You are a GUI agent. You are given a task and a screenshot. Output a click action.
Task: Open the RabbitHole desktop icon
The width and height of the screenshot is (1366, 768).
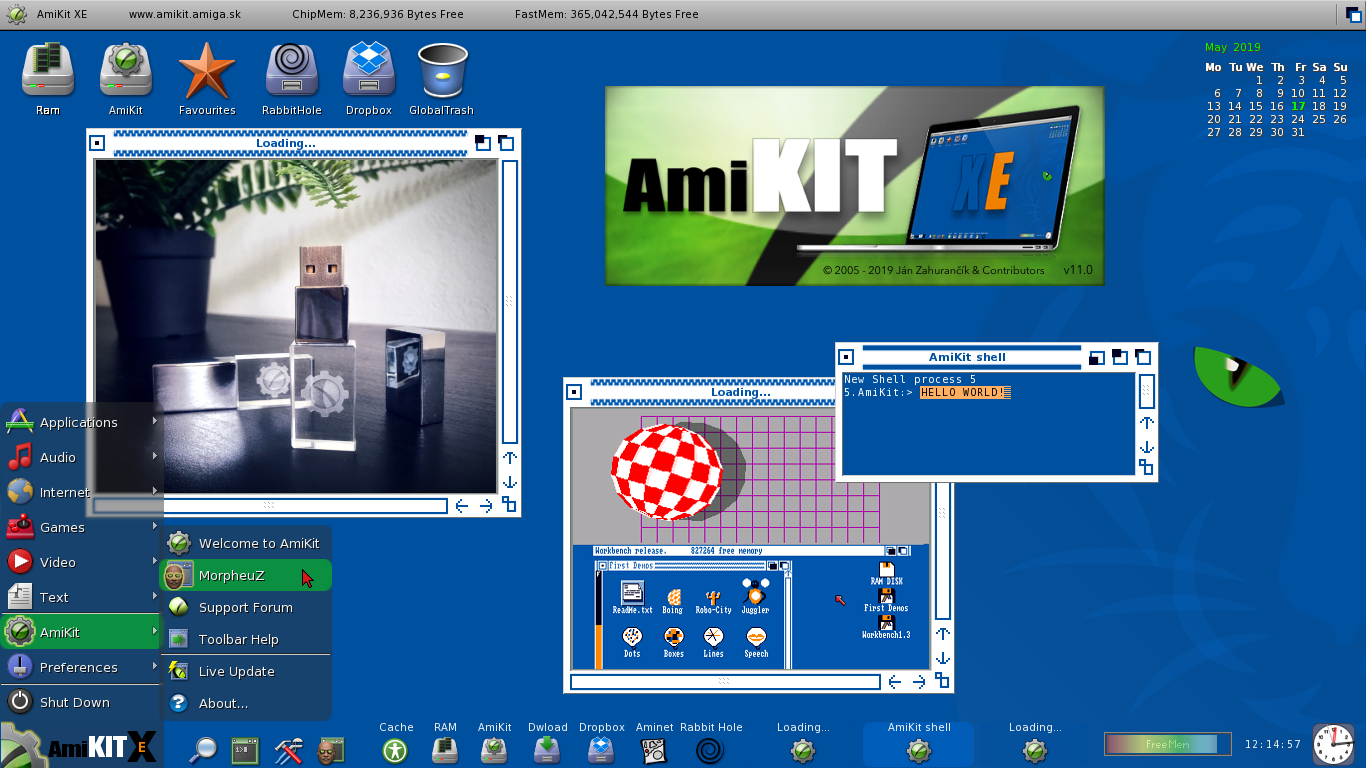pos(291,72)
